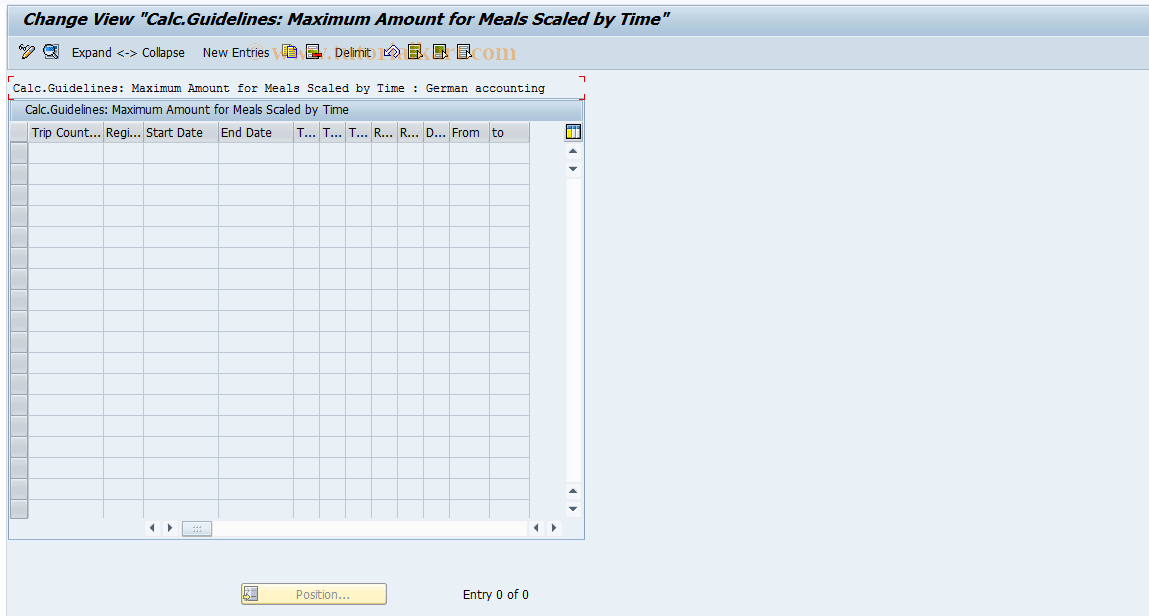Viewport: 1149px width, 616px height.
Task: Click far-right horizontal scroll left arrow
Action: tap(536, 528)
